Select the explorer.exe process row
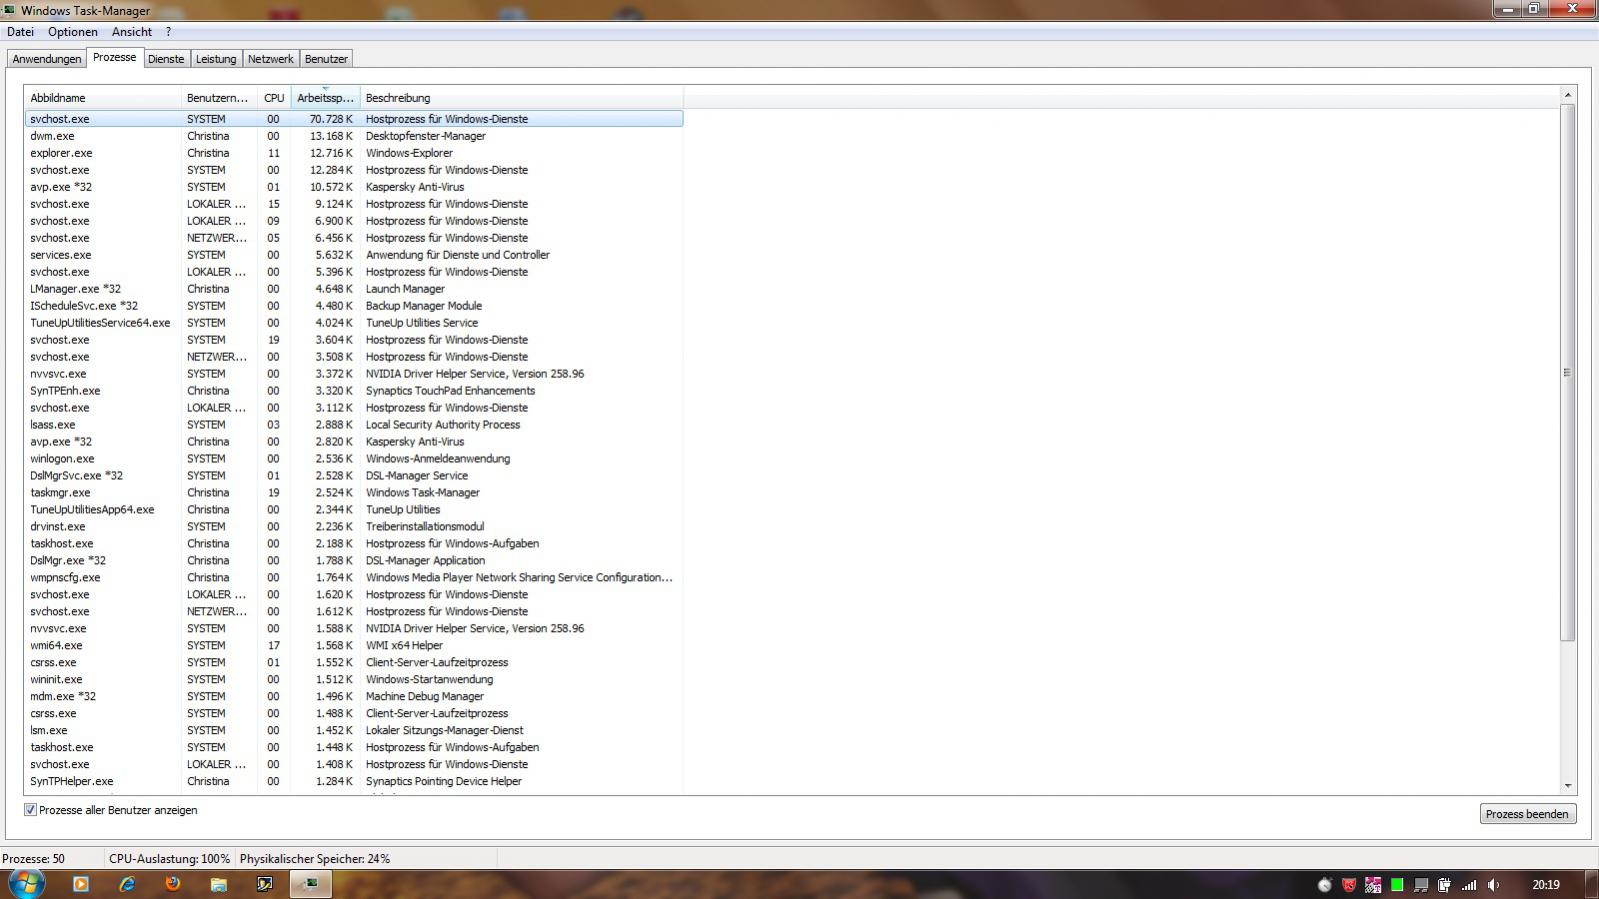This screenshot has height=899, width=1599. (x=353, y=153)
